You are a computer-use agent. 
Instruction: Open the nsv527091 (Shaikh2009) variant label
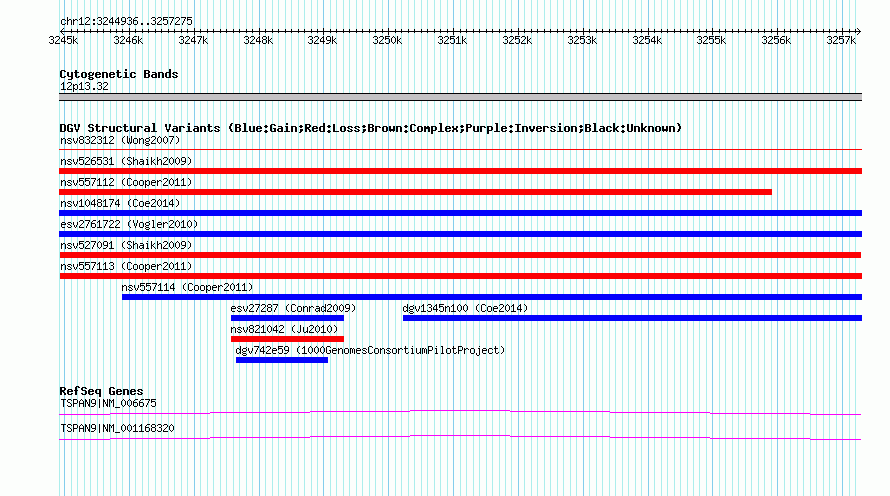tap(126, 245)
